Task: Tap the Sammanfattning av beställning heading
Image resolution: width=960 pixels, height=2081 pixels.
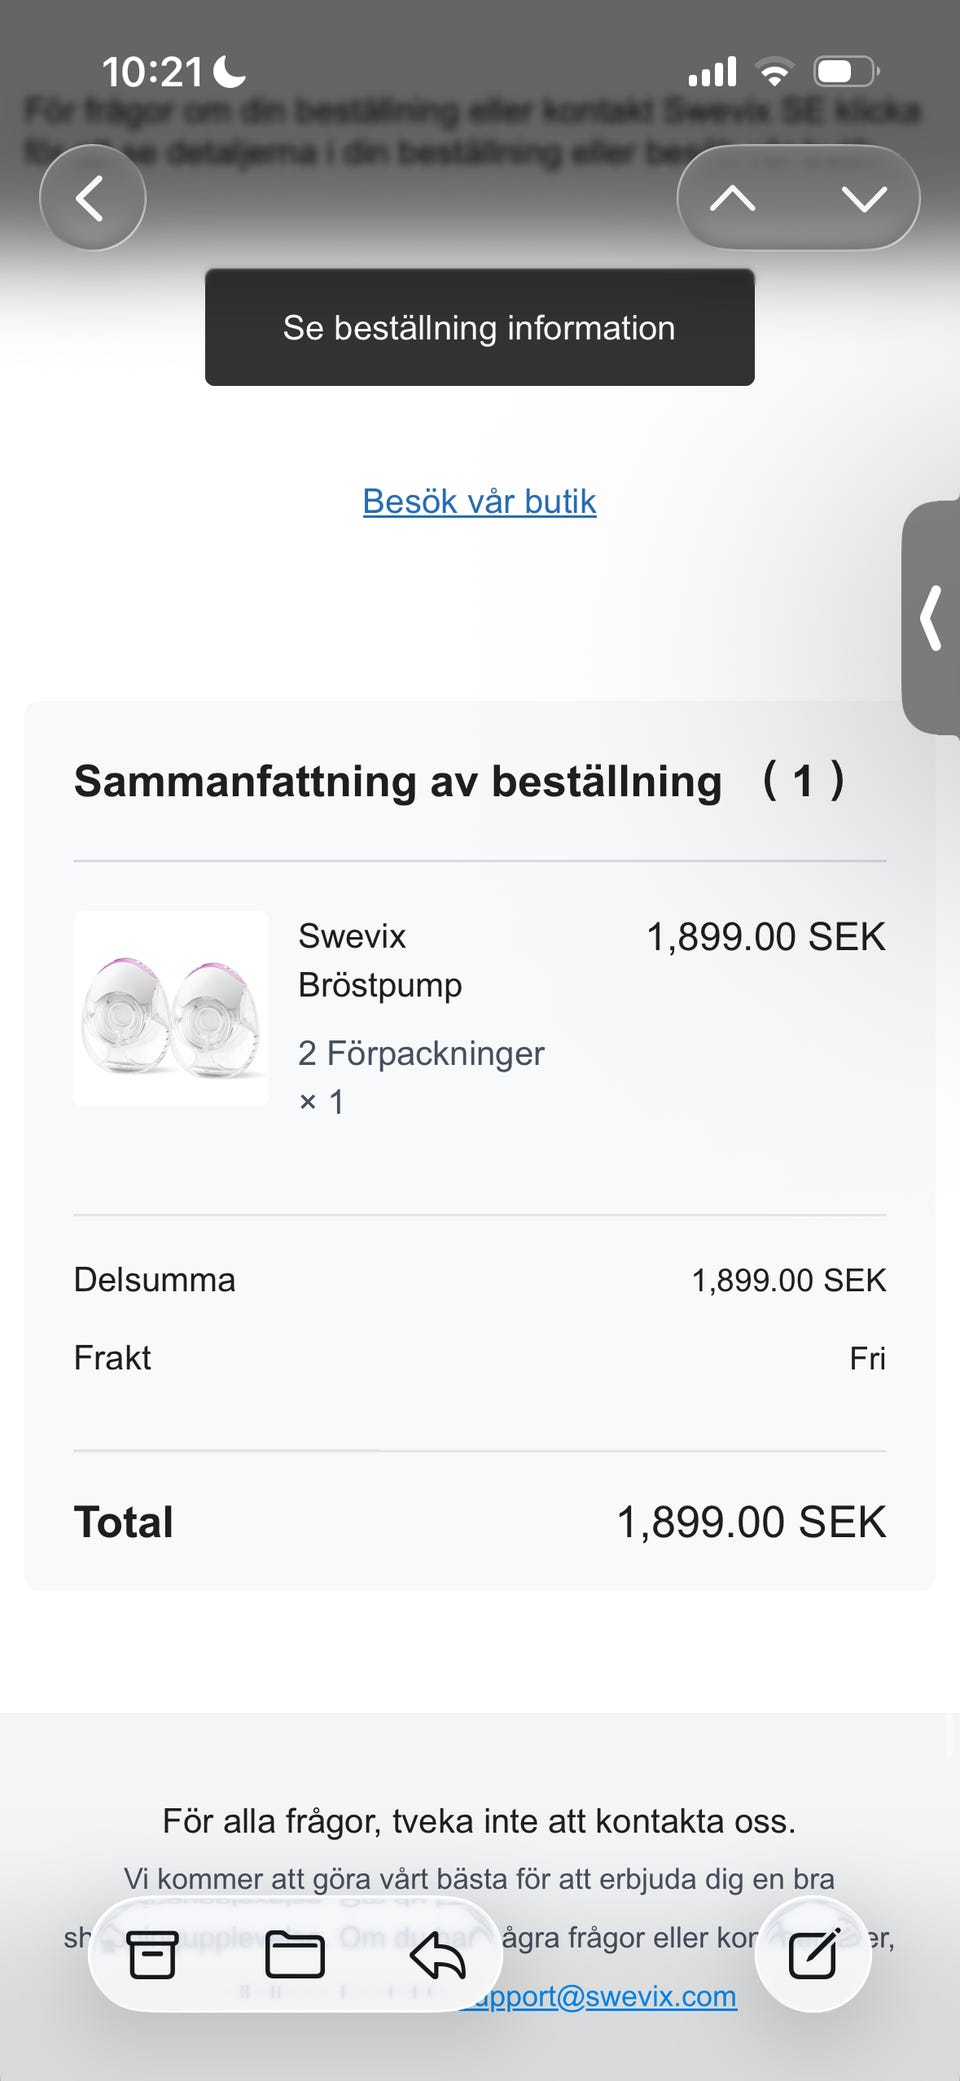Action: point(398,781)
